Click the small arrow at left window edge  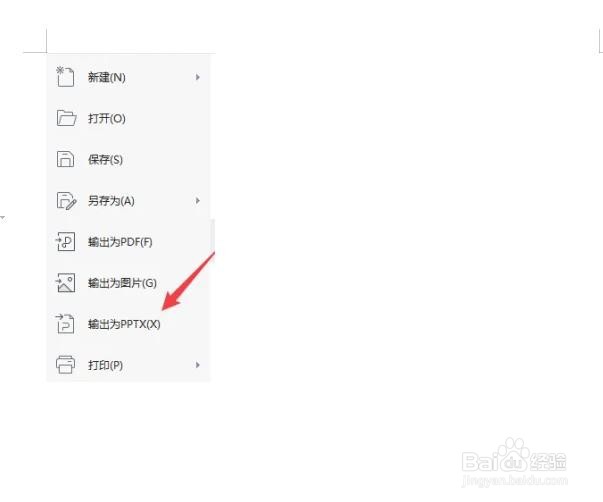(x=3, y=218)
